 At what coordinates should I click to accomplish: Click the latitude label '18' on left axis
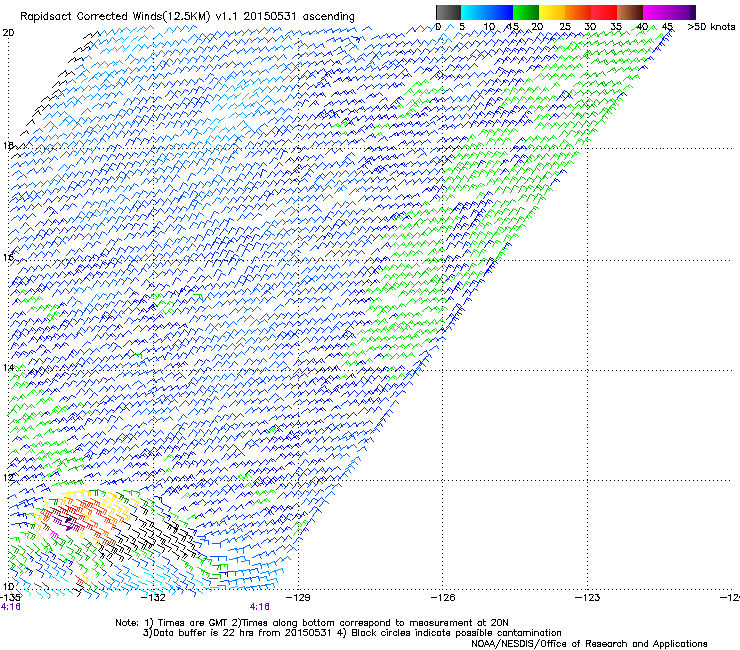click(8, 145)
